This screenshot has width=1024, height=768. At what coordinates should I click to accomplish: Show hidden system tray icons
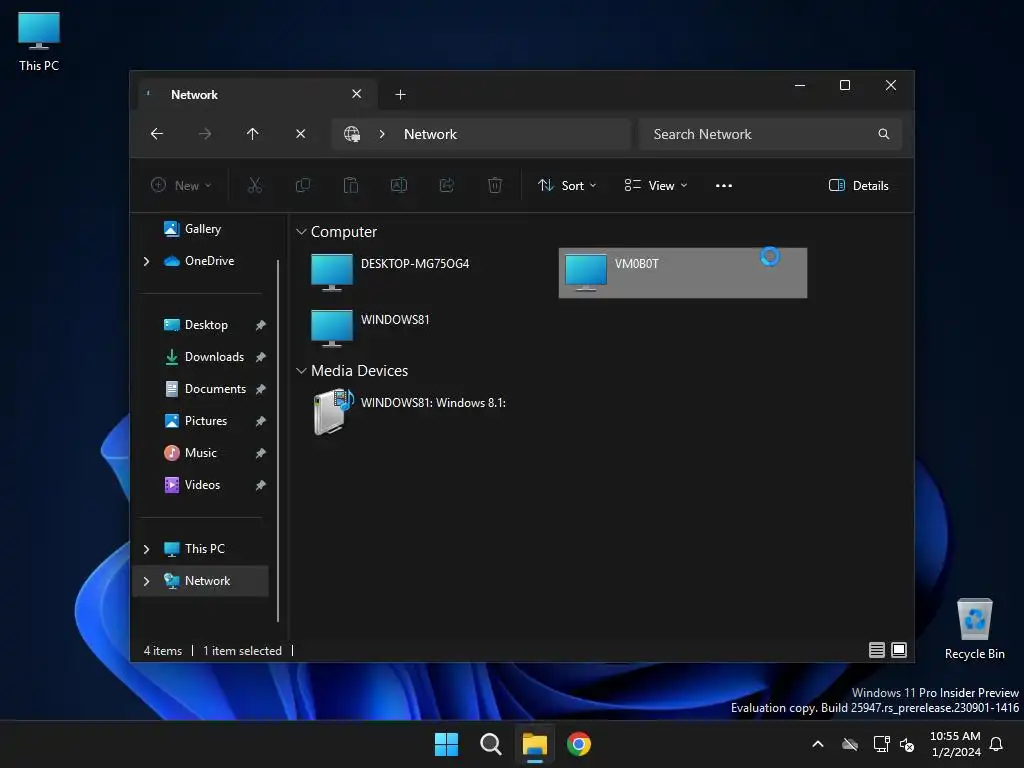[x=818, y=744]
